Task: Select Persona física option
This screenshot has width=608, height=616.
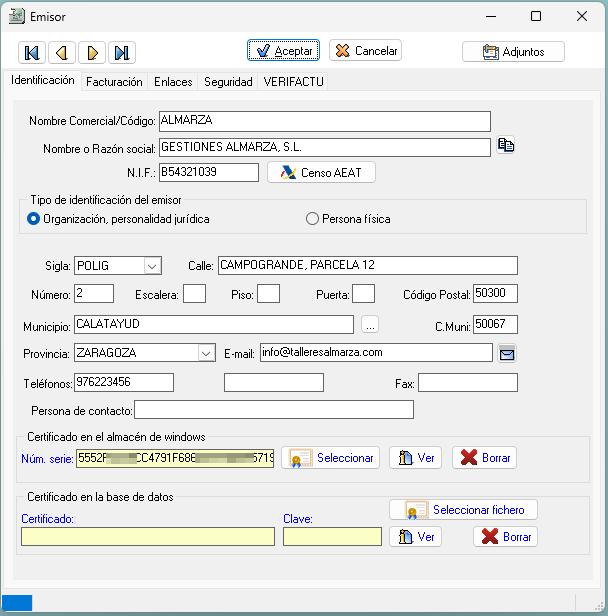Action: tap(313, 218)
